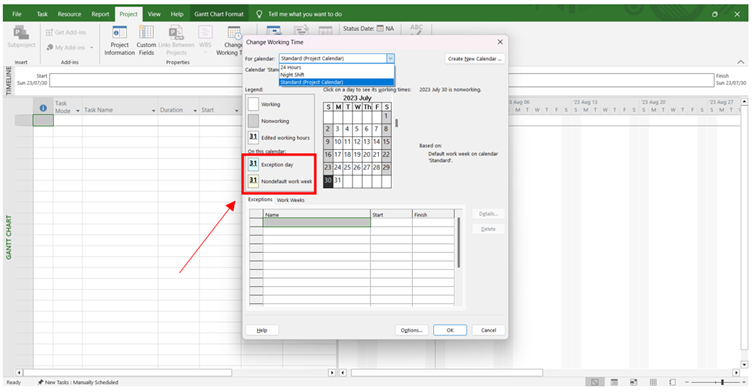Click the exceptions table vertical scrollbar
Viewport: 752px width, 392px height.
click(x=459, y=243)
